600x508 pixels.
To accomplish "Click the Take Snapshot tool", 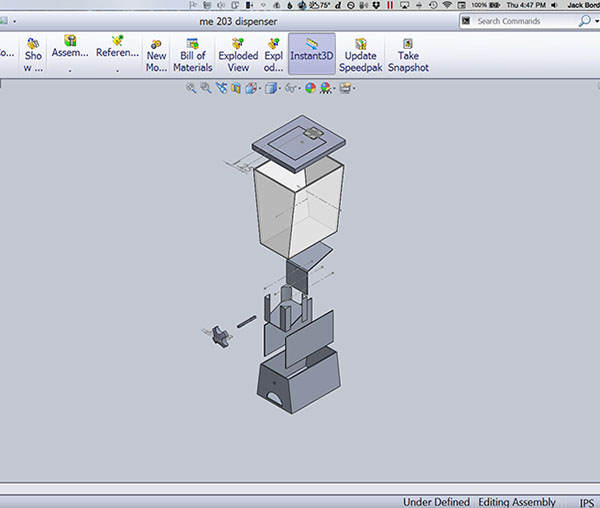I will click(x=408, y=55).
